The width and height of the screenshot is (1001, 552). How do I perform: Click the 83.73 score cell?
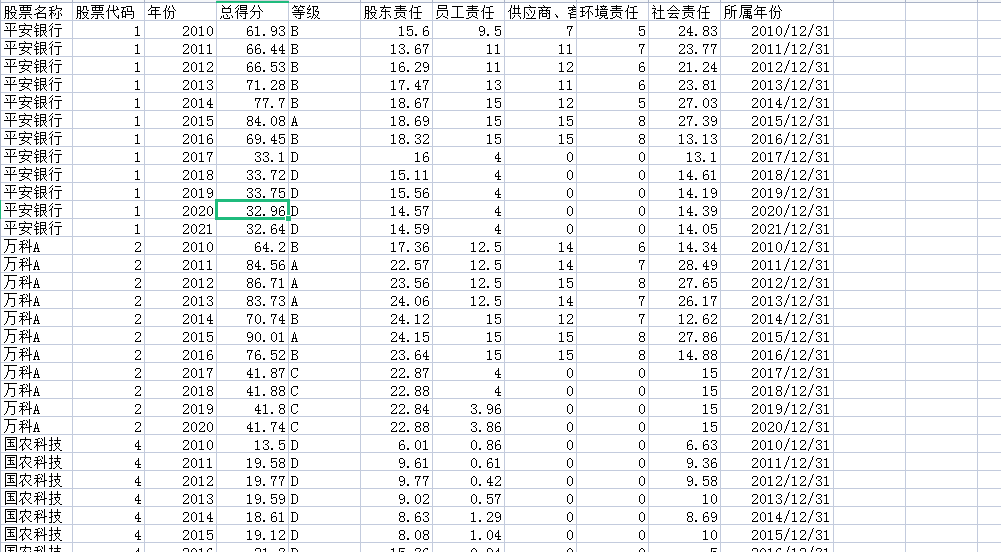click(x=252, y=301)
